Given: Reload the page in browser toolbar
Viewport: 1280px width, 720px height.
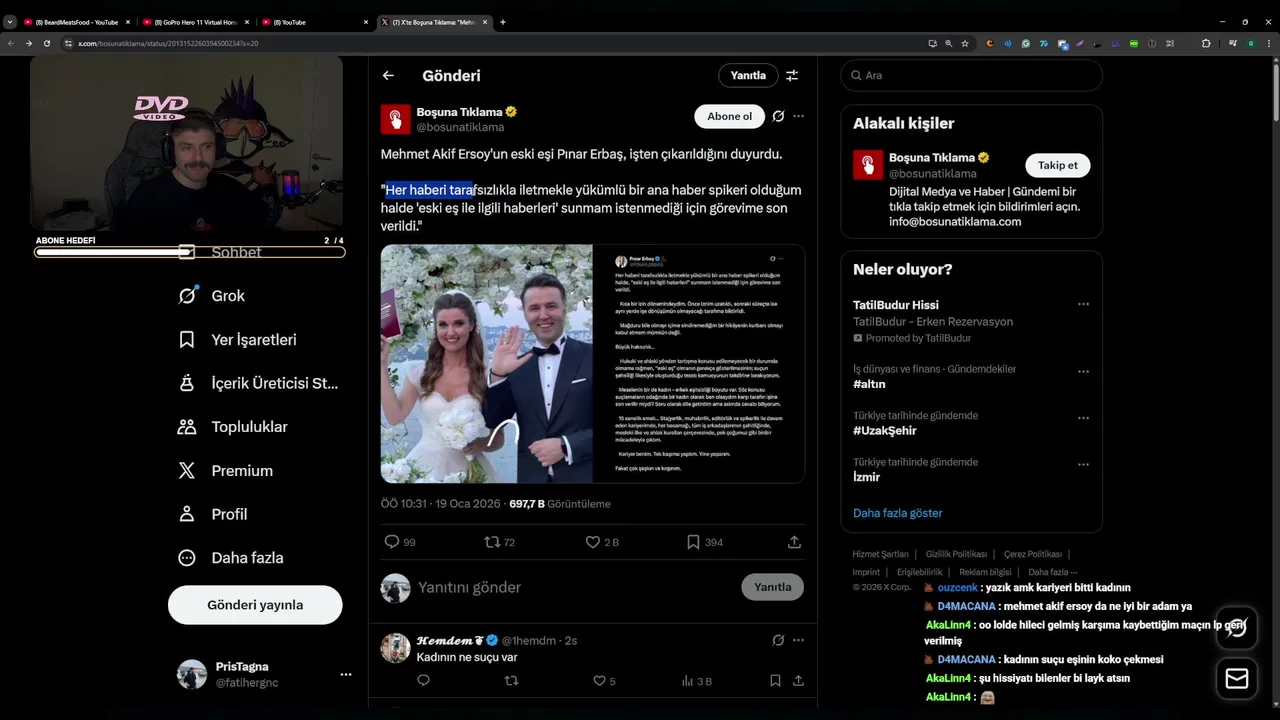Looking at the screenshot, I should (x=46, y=43).
